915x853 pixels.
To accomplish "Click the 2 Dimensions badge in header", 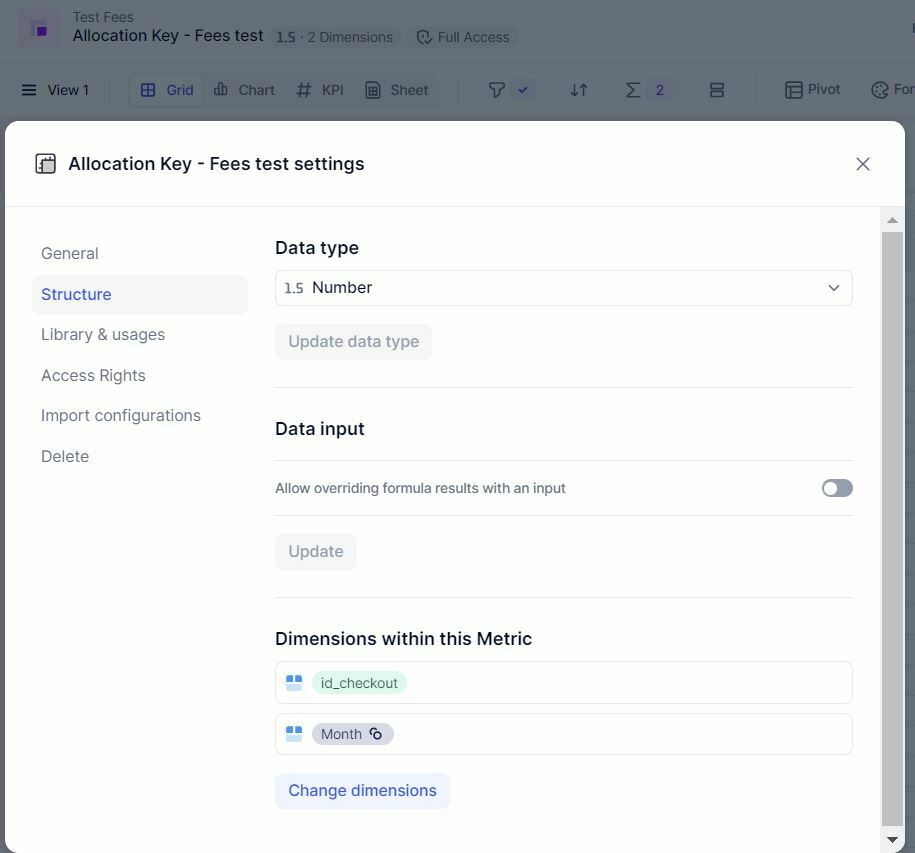I will point(334,37).
